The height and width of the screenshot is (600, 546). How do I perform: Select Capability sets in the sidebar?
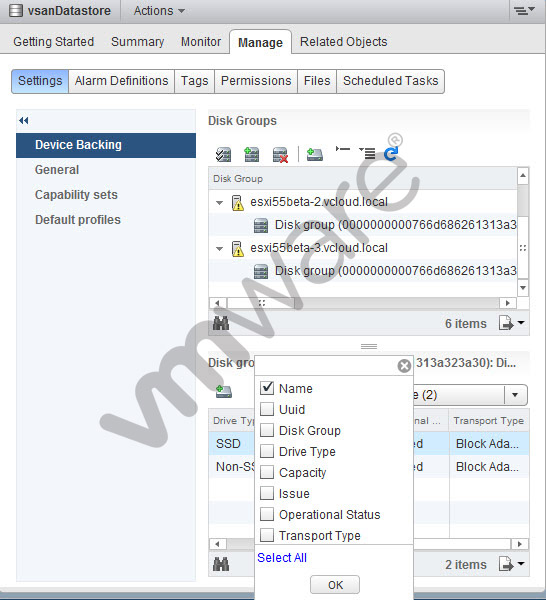coord(76,195)
